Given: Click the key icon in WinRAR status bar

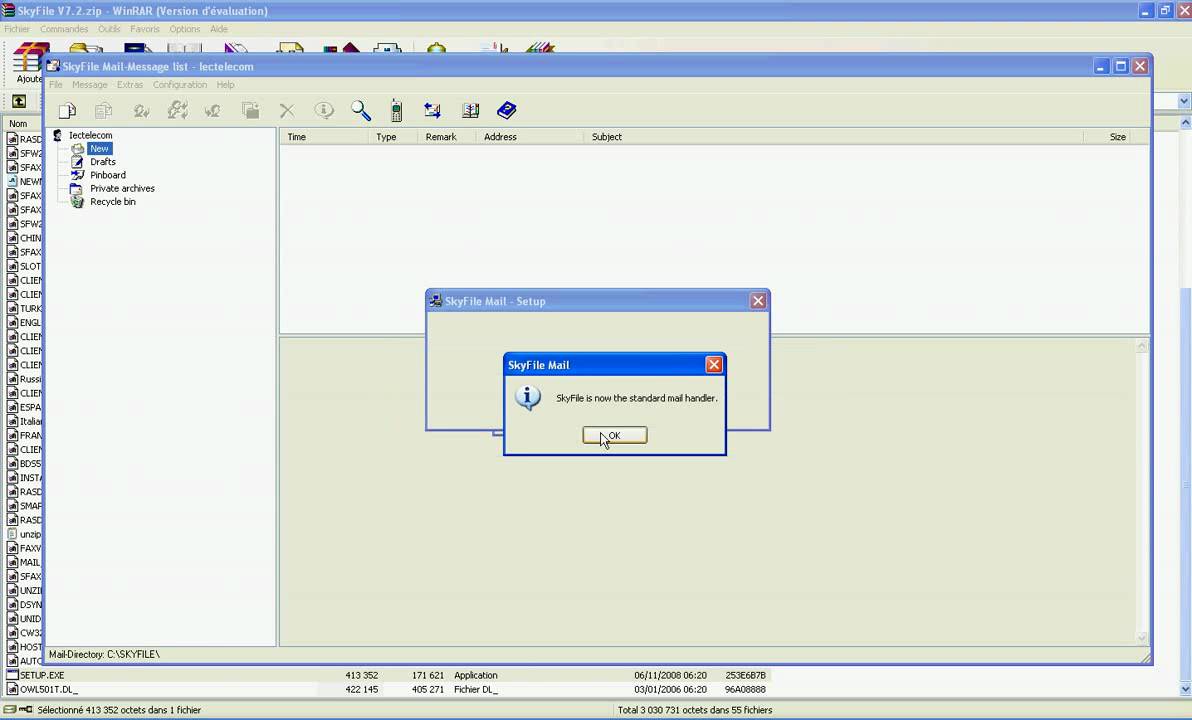Looking at the screenshot, I should point(25,709).
